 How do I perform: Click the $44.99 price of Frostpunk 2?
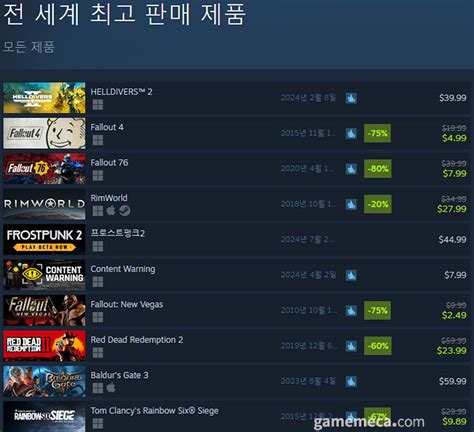click(452, 240)
